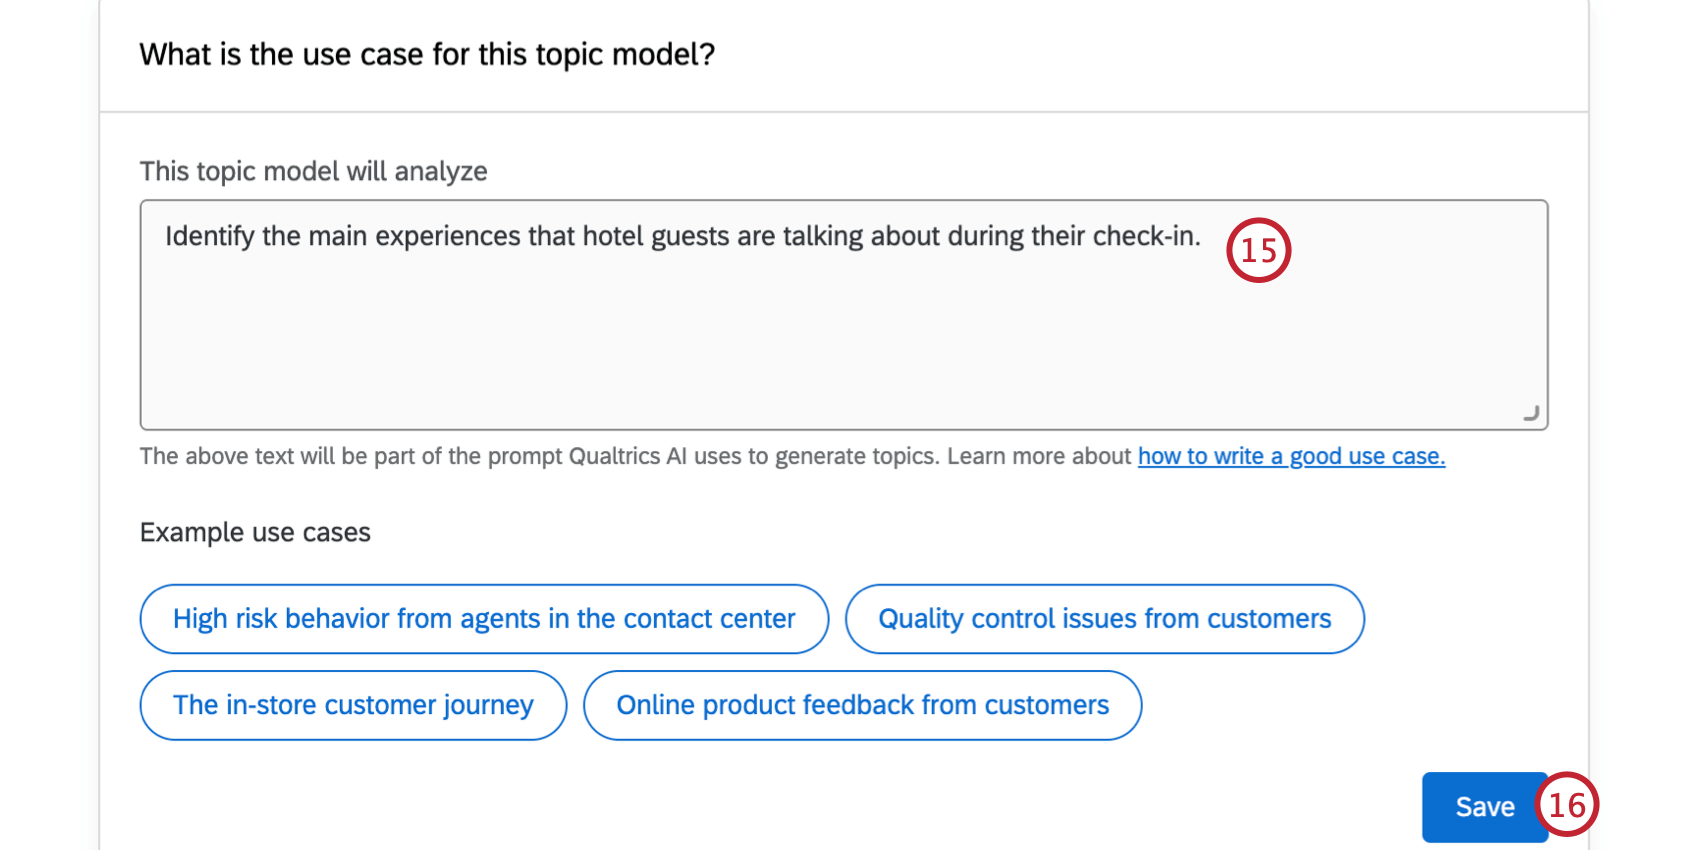1700x850 pixels.
Task: Click the helper text about Qualtrics AI prompts
Action: [x=635, y=456]
